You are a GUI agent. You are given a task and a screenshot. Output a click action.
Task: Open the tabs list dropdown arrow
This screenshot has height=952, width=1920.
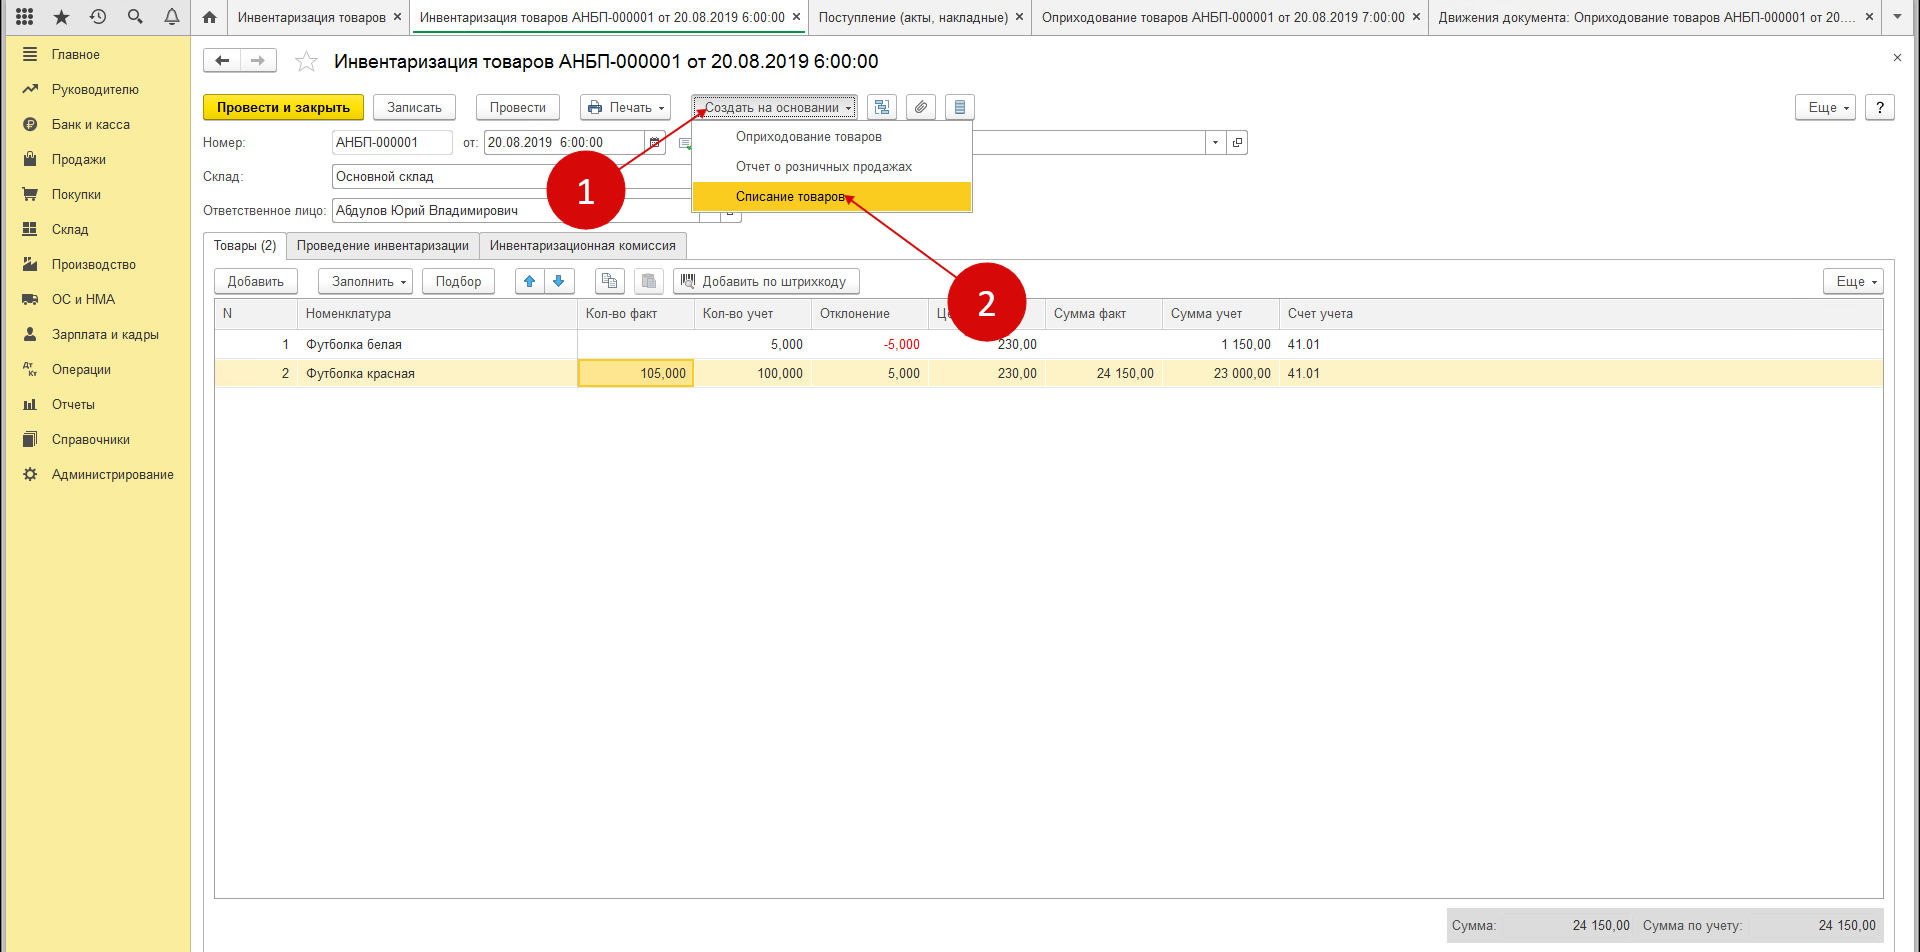pos(1897,17)
